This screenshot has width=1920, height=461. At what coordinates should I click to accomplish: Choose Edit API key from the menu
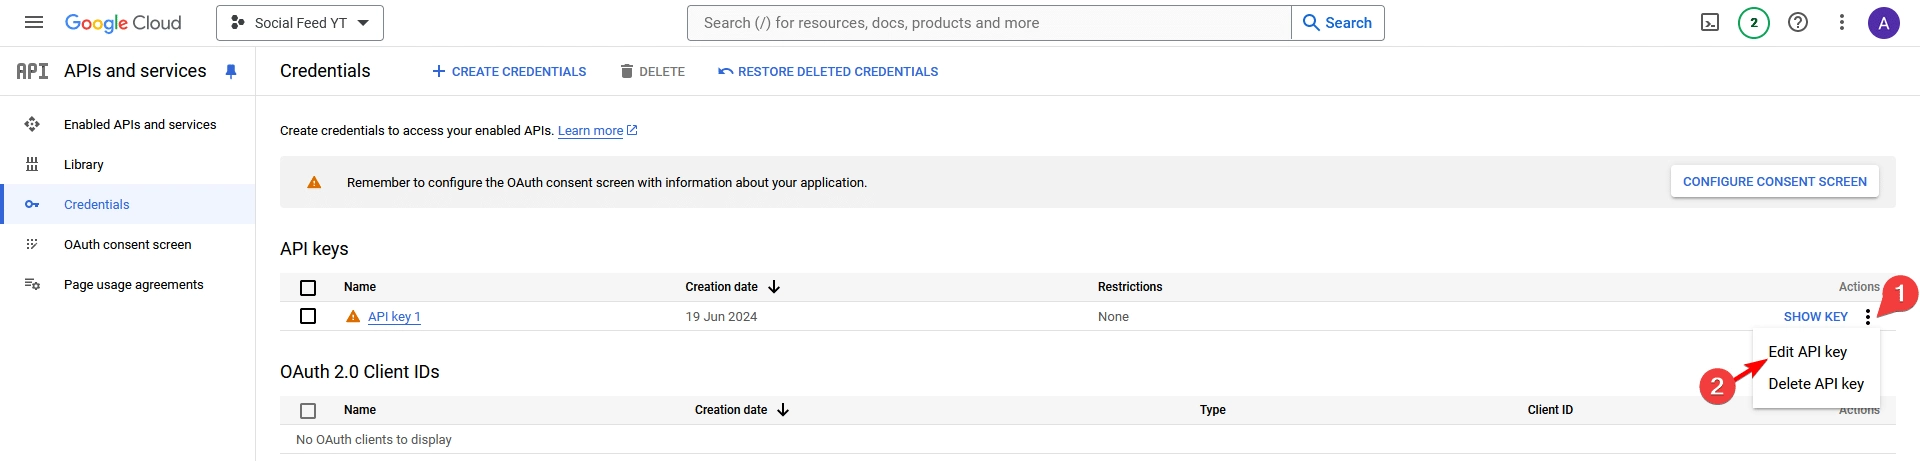point(1807,352)
